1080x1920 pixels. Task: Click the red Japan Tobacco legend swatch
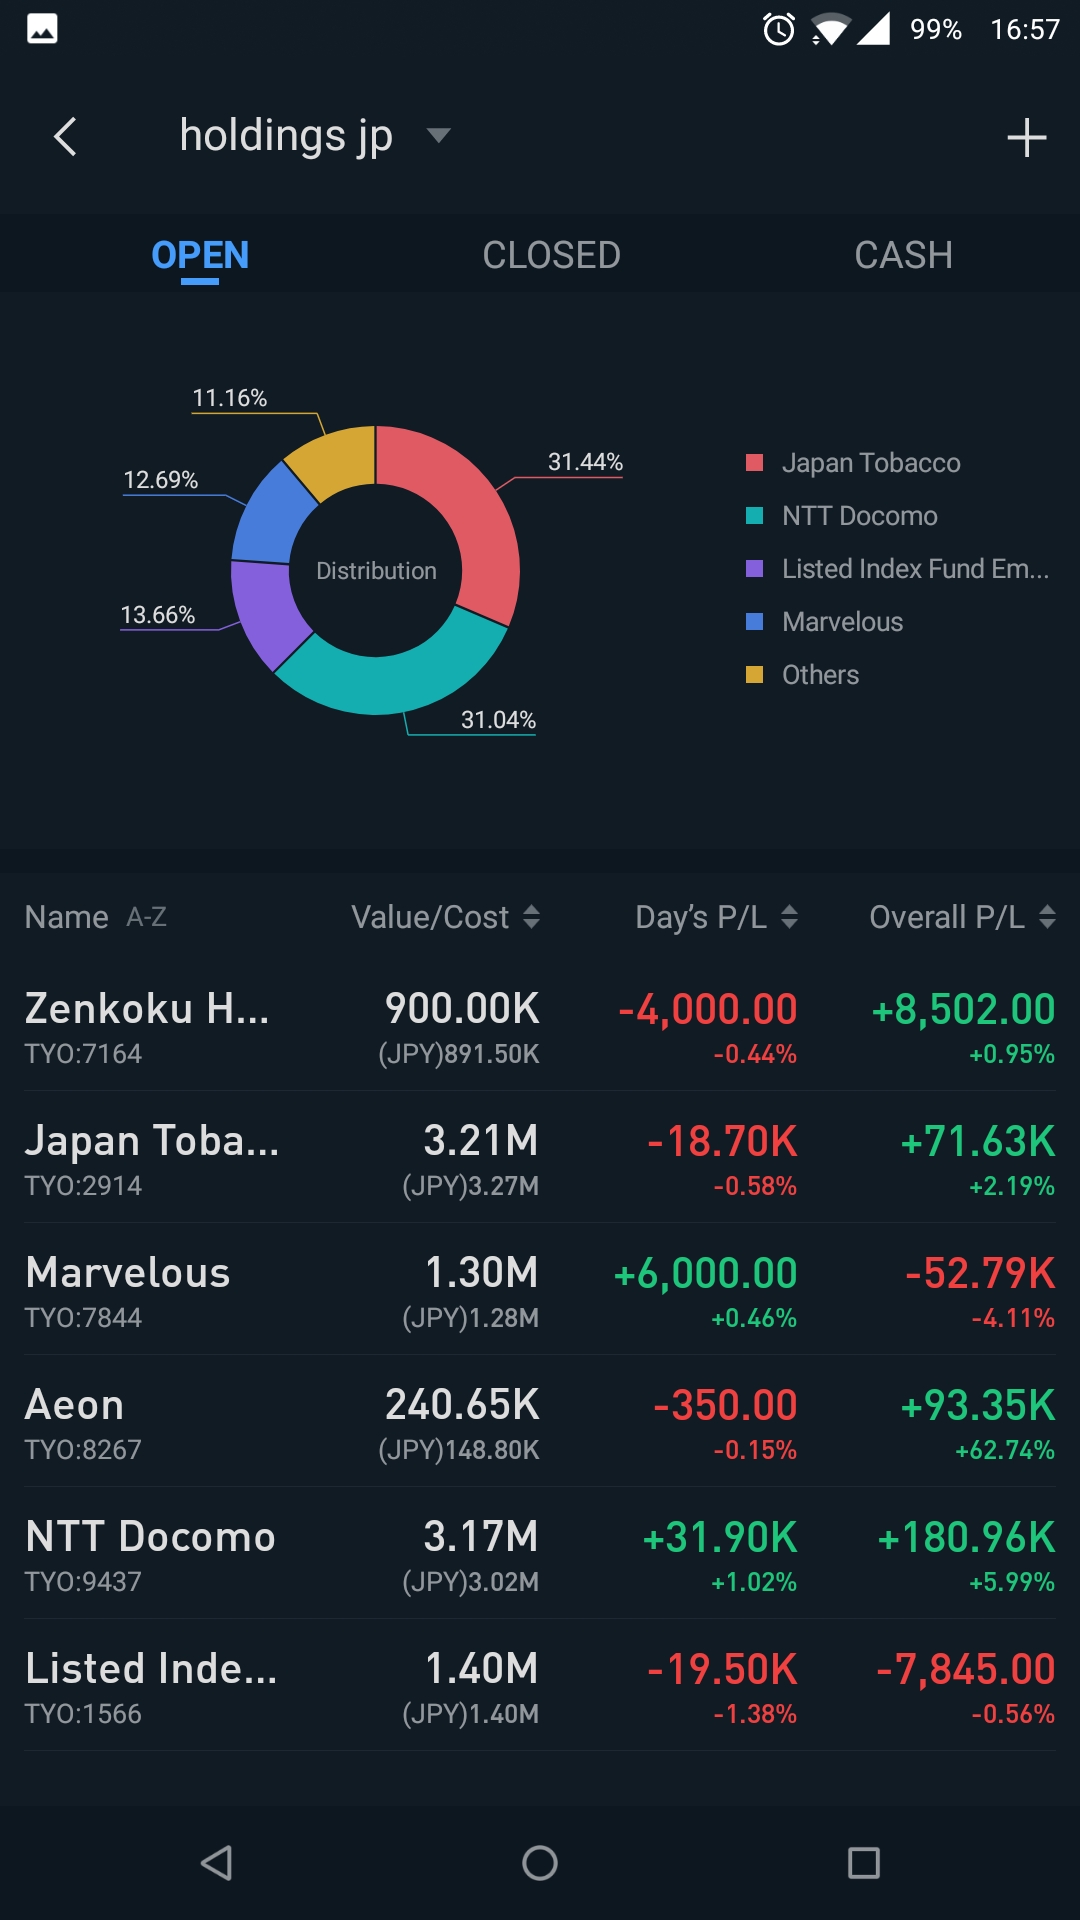click(x=755, y=463)
